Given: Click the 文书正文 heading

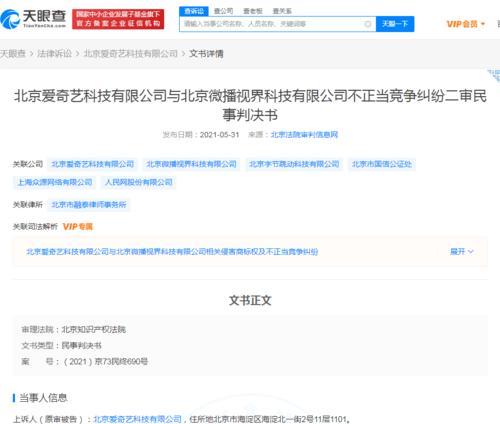Looking at the screenshot, I should [250, 300].
